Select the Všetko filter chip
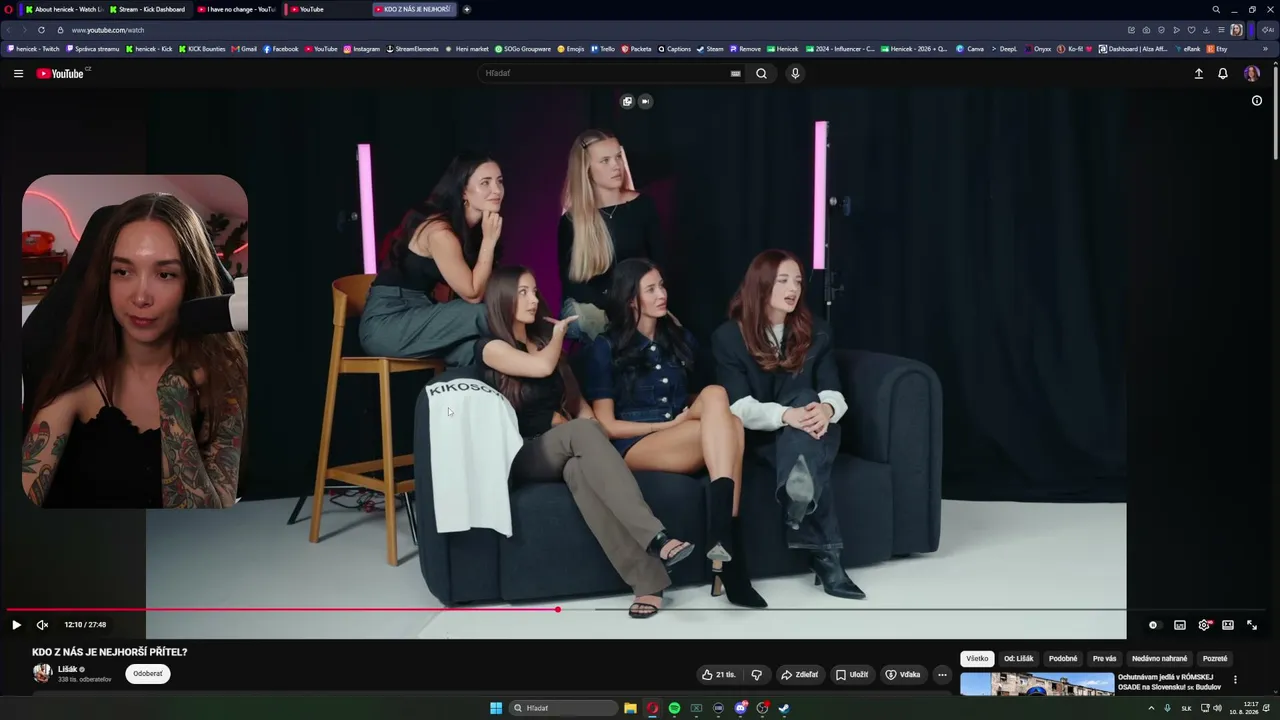Screen dimensions: 1280x720 pos(977,659)
